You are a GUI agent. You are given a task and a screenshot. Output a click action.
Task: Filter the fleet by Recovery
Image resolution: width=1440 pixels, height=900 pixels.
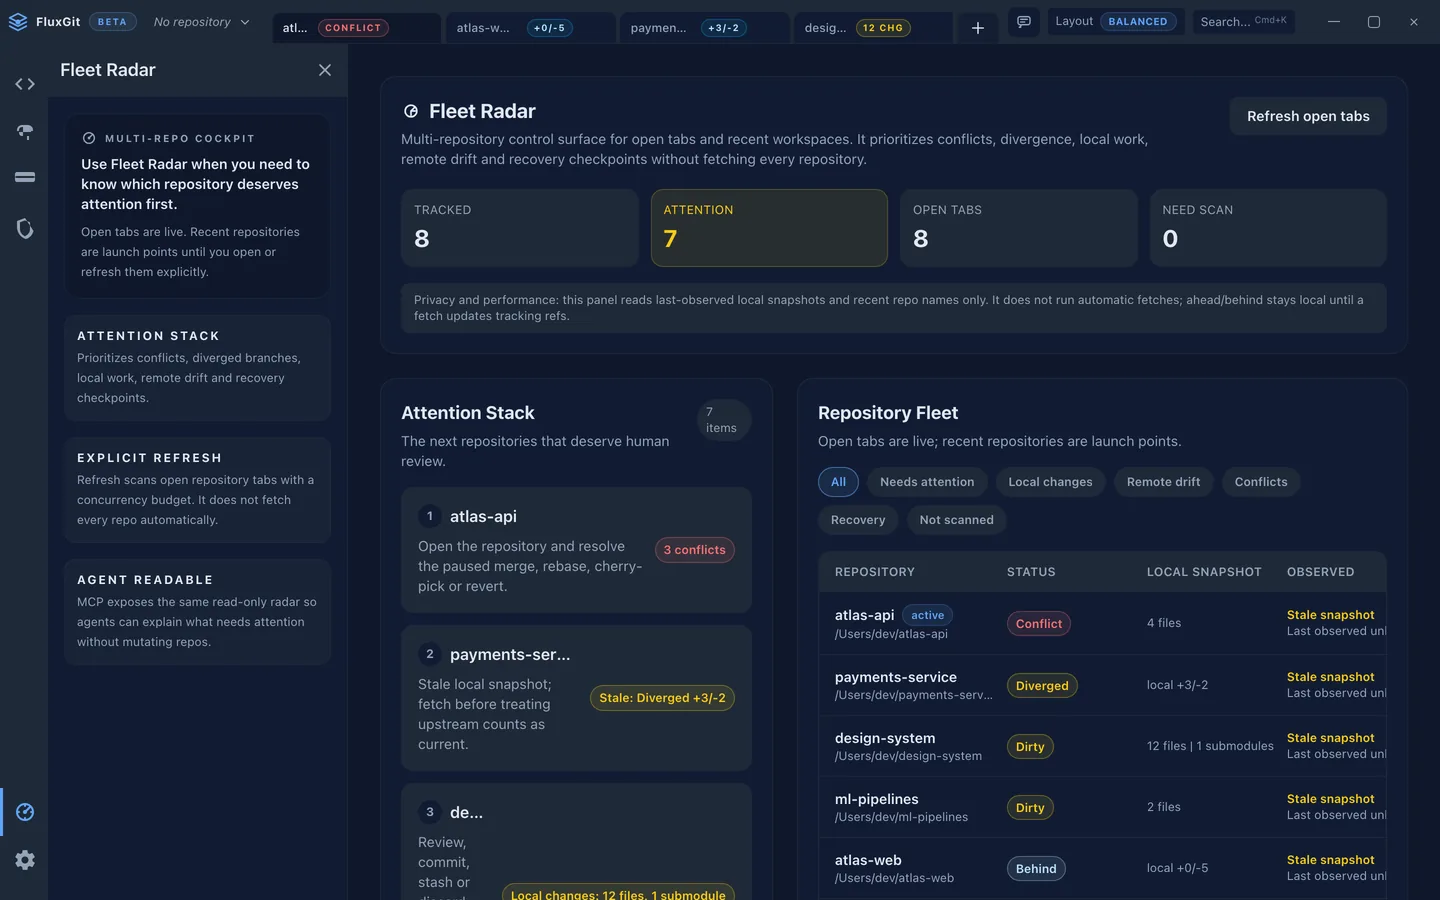pos(858,520)
